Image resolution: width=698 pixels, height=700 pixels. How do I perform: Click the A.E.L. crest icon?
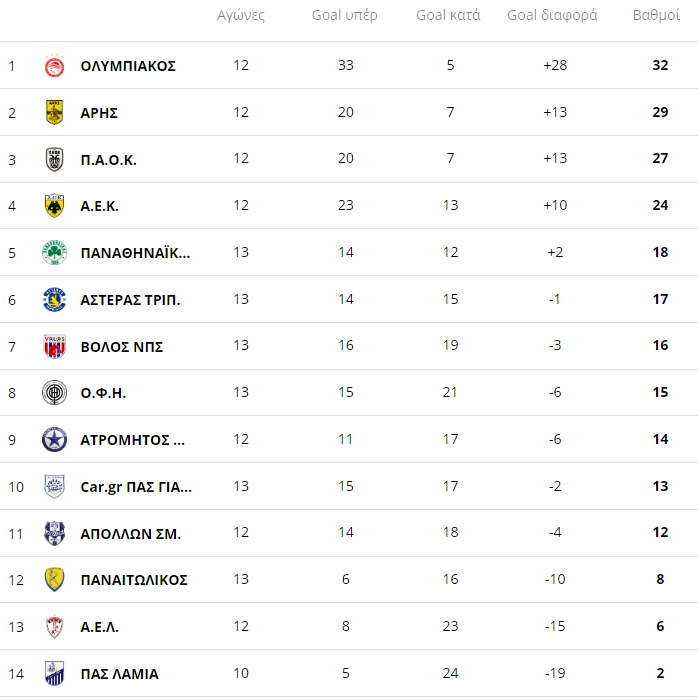point(54,626)
